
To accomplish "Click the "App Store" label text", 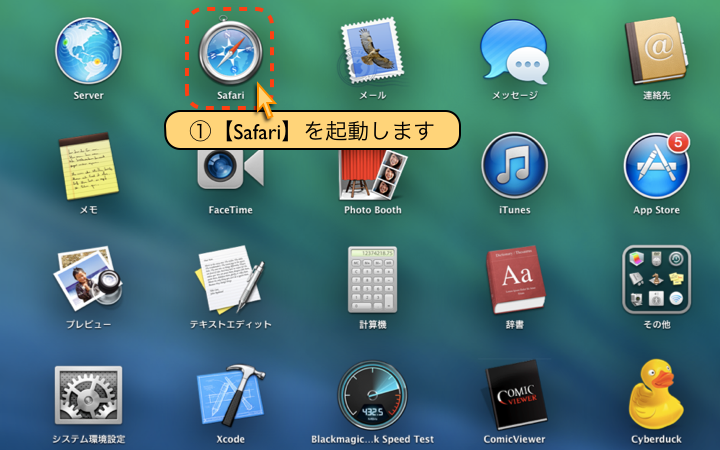I will click(657, 210).
